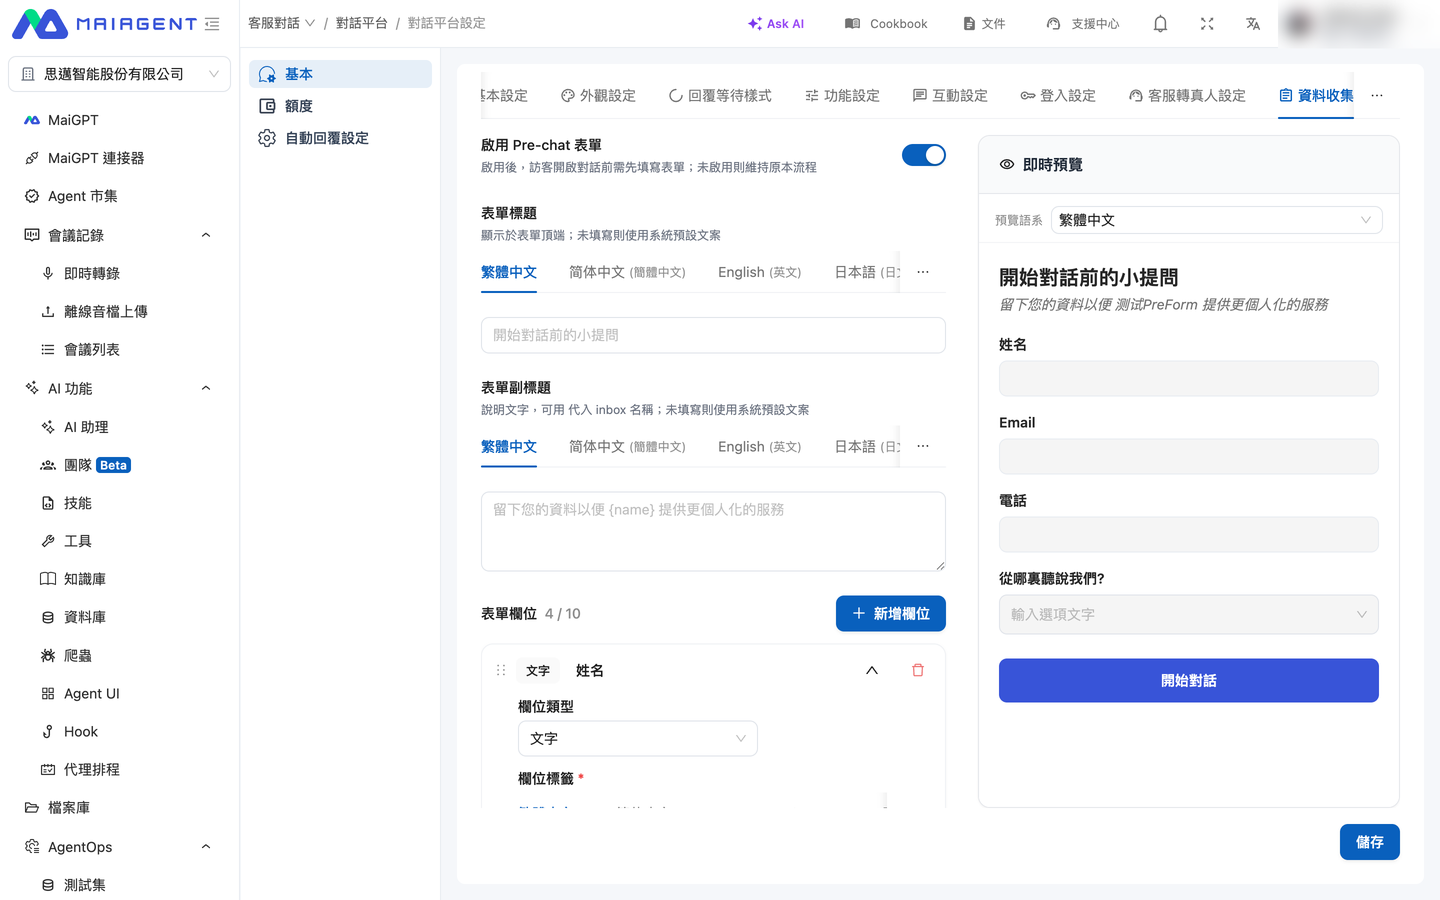Disable the Pre-chat 表單 switch
This screenshot has width=1440, height=900.
point(924,155)
